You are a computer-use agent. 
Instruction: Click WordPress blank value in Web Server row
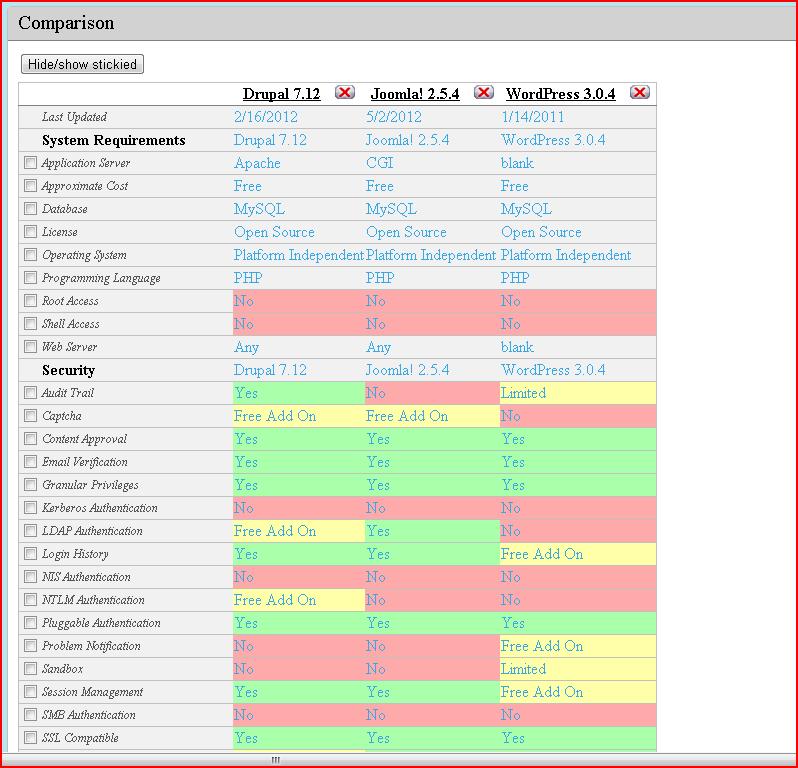pyautogui.click(x=517, y=347)
